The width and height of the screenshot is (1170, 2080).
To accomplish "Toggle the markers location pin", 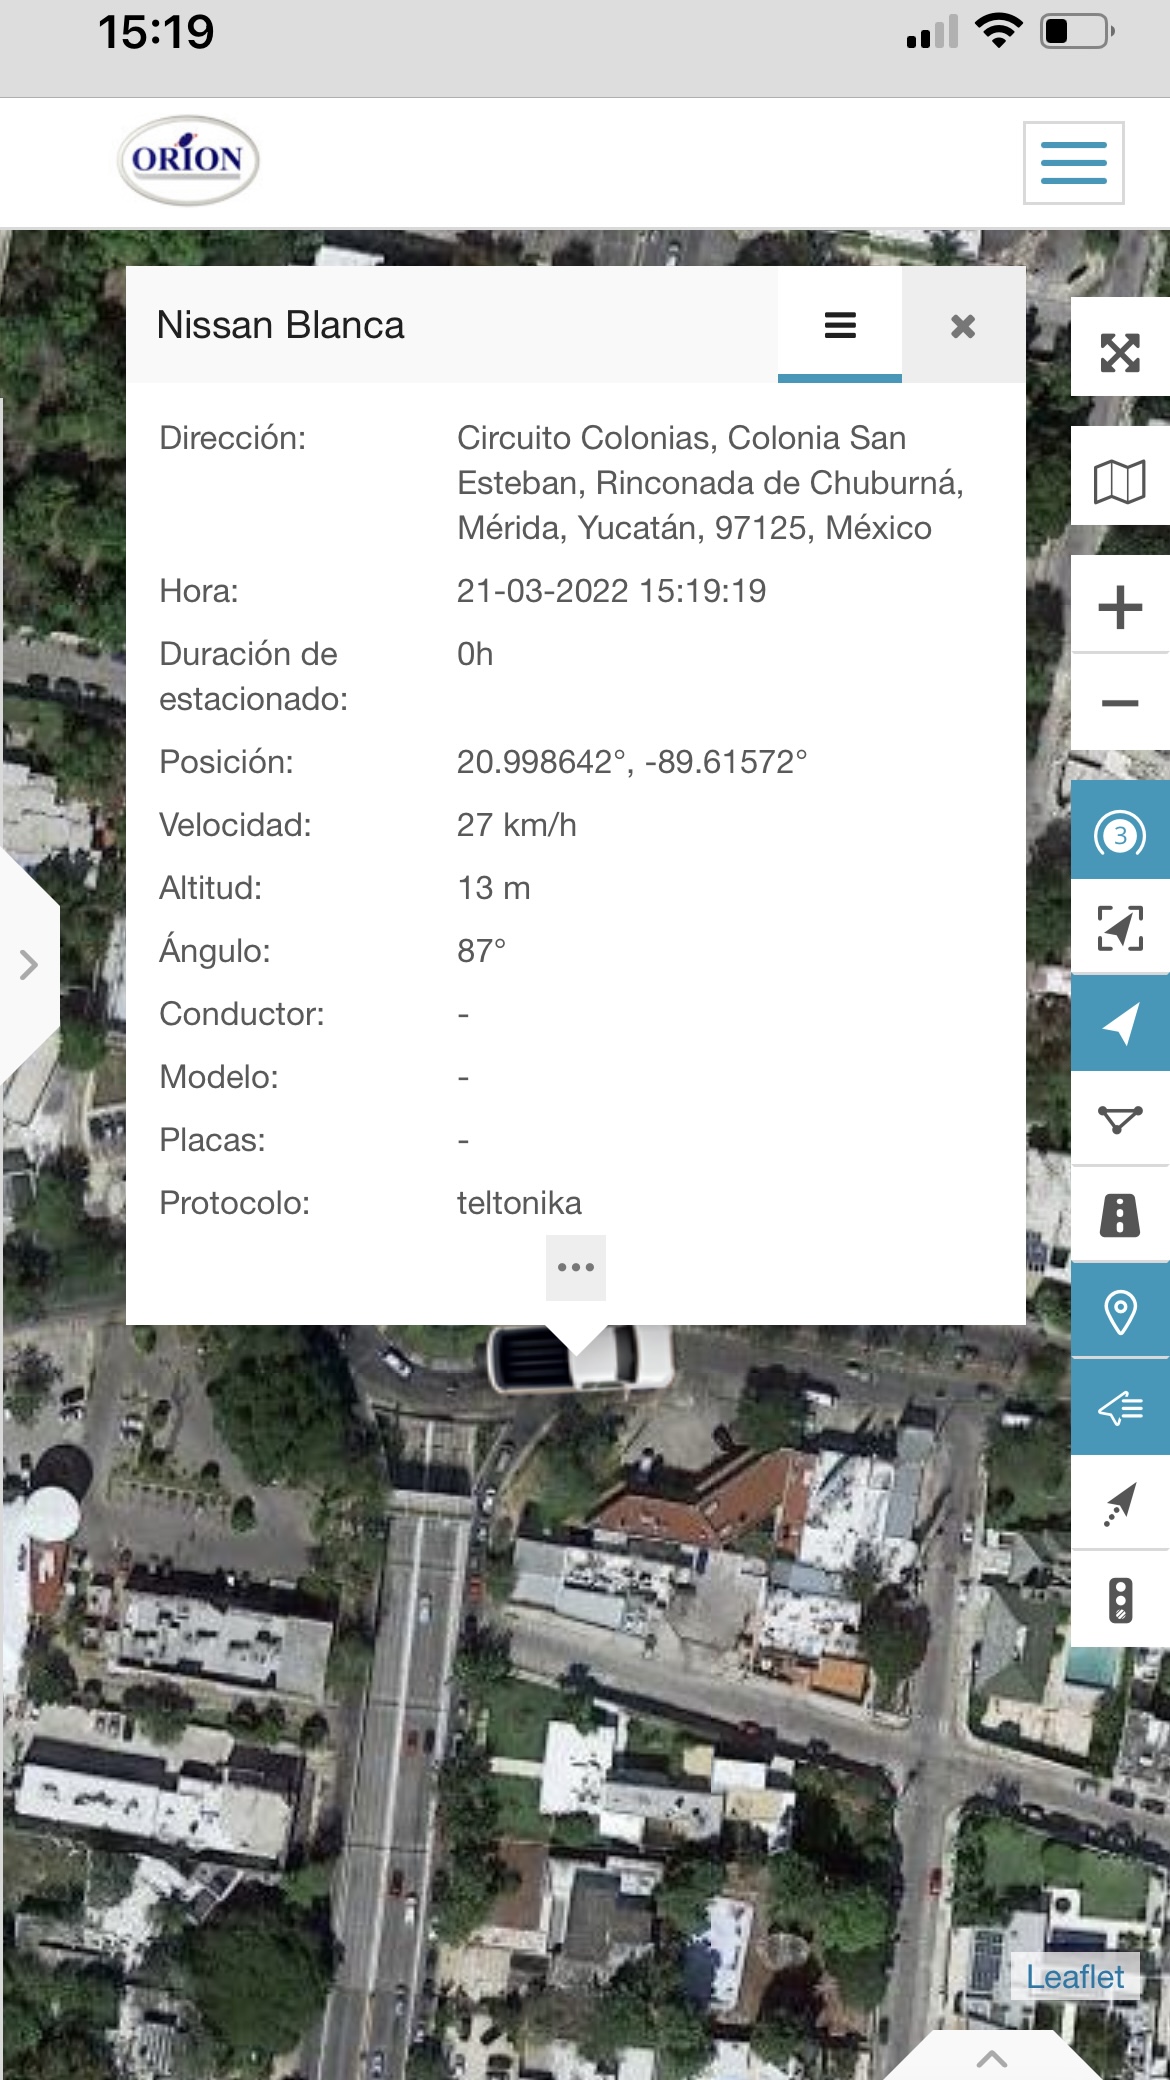I will [1120, 1311].
